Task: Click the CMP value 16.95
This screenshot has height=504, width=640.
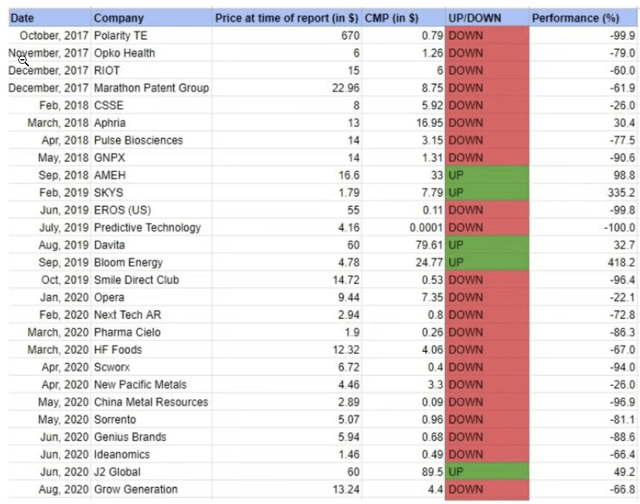Action: (429, 123)
